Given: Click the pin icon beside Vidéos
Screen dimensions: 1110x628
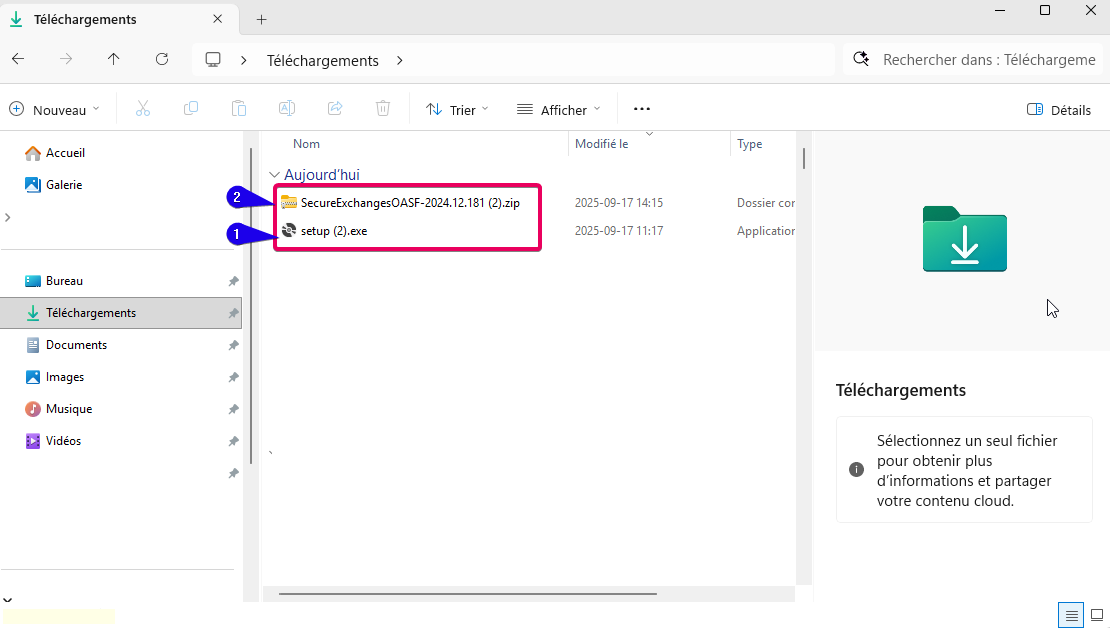Looking at the screenshot, I should [233, 441].
